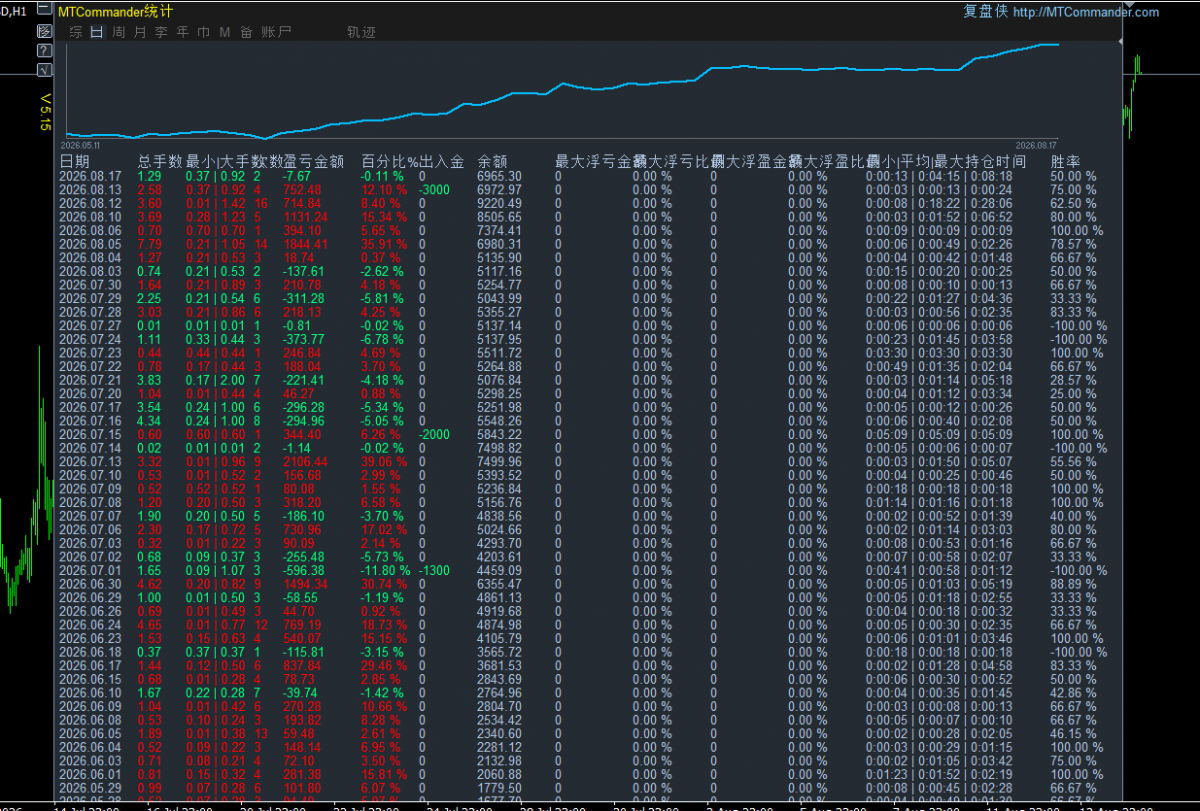Viewport: 1200px width, 811px height.
Task: Open the 备 notes tab
Action: click(x=246, y=32)
